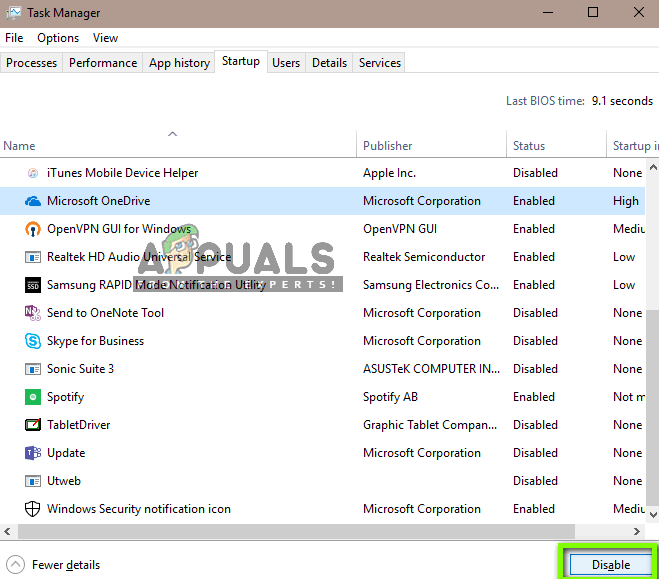Image resolution: width=659 pixels, height=579 pixels.
Task: Click the Teams Update icon
Action: coord(33,453)
